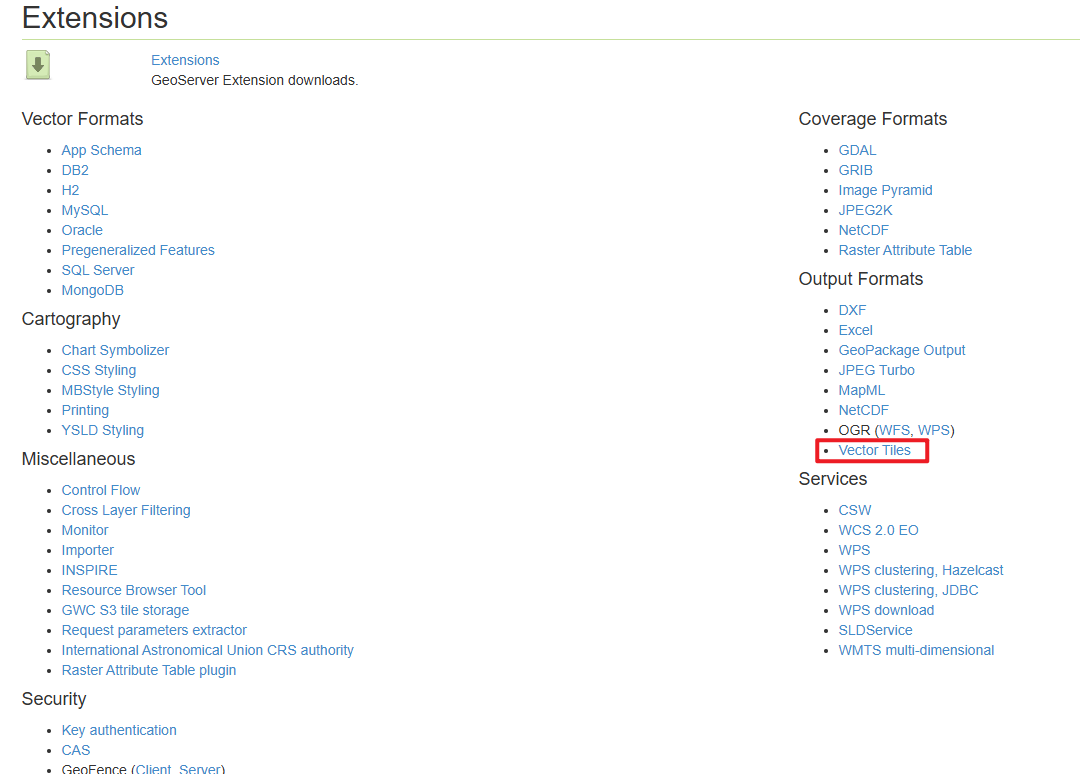Select the GDAL coverage format
1080x774 pixels.
point(857,150)
